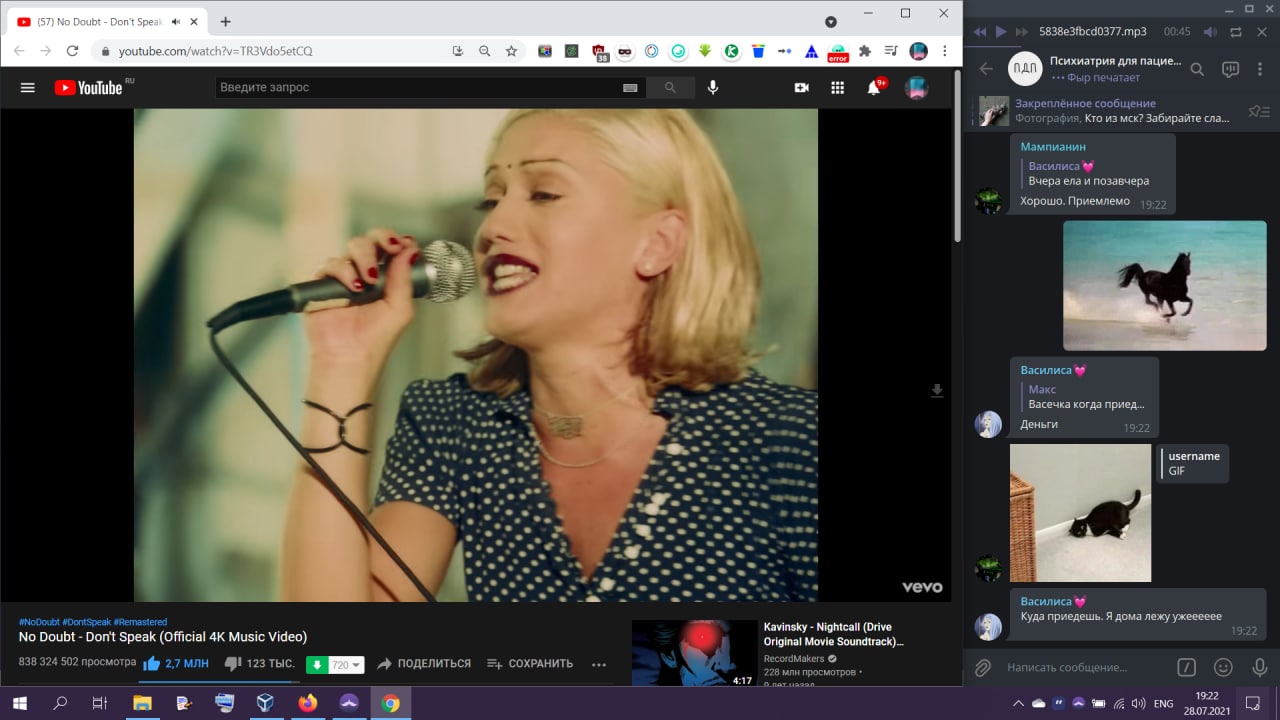The width and height of the screenshot is (1280, 720).
Task: Open on-screen keyboard in YouTube search box
Action: 630,88
